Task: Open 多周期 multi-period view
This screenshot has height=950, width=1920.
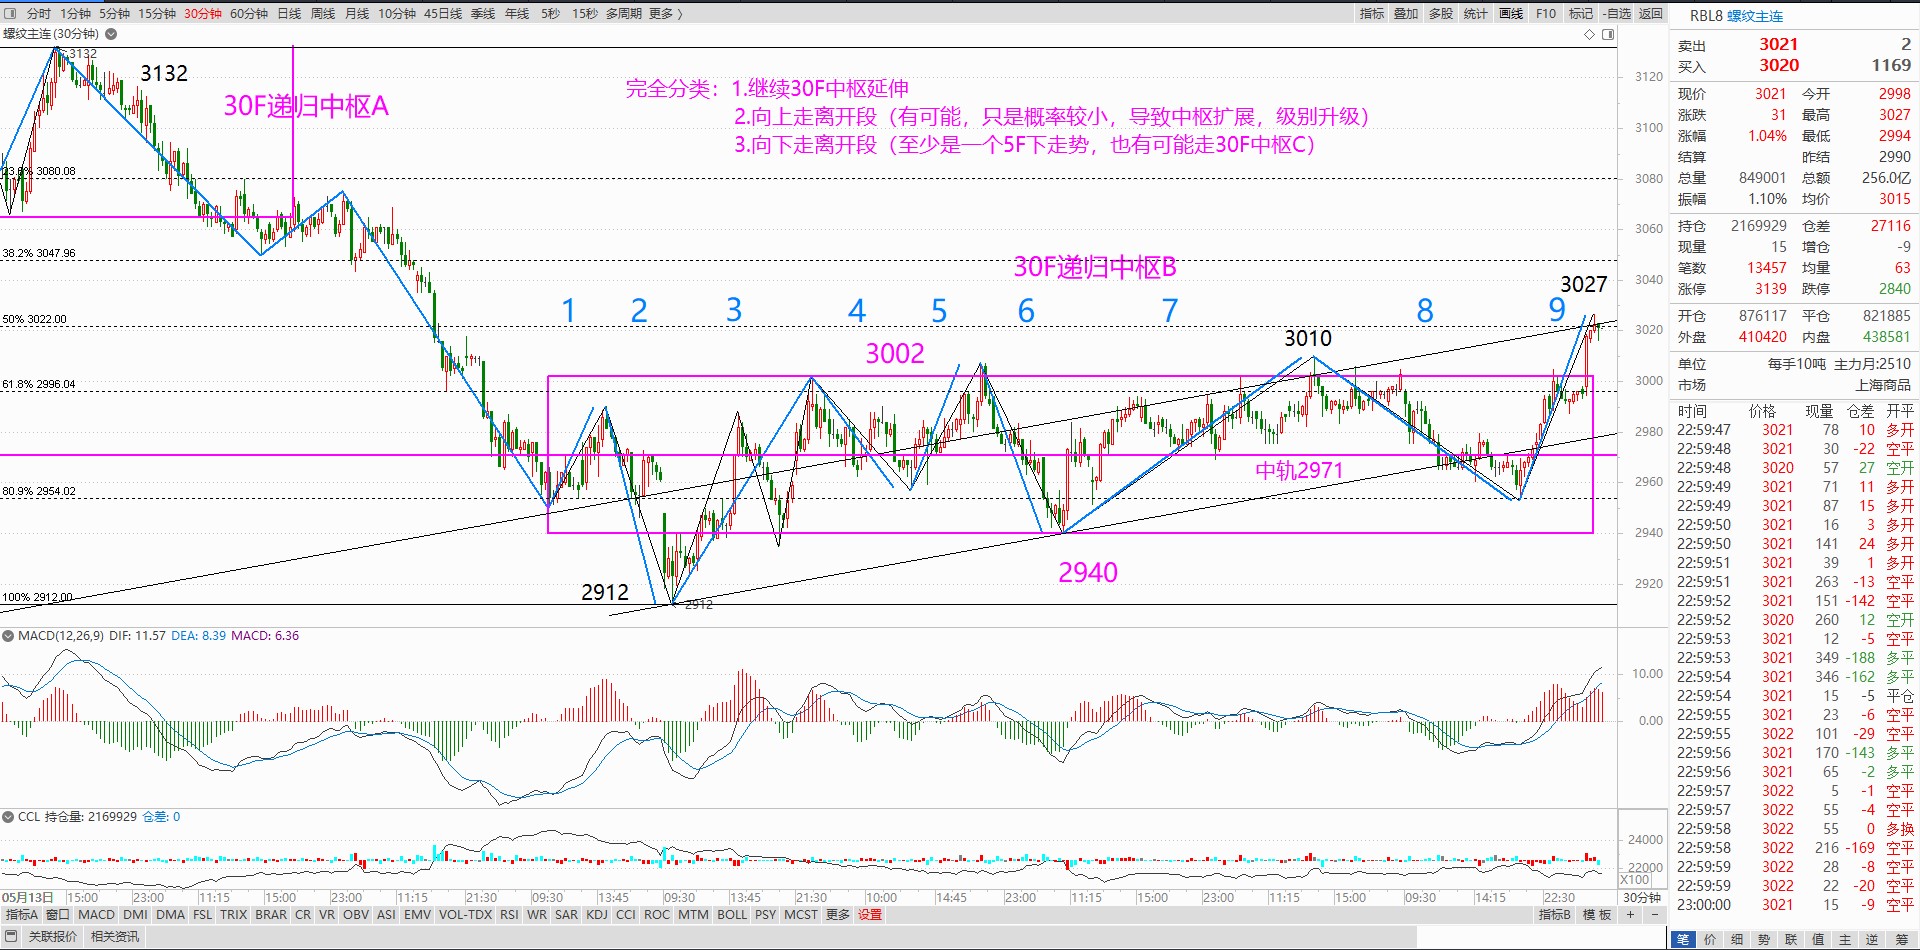Action: [623, 14]
